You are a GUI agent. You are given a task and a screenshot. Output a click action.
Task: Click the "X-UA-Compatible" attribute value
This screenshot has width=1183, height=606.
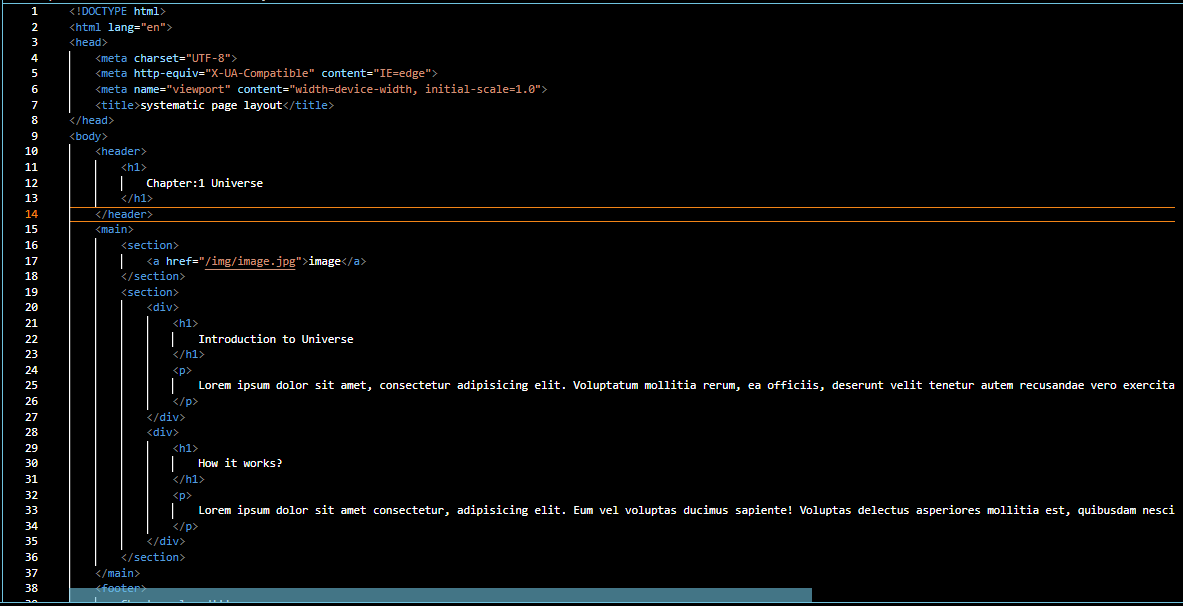click(x=260, y=74)
